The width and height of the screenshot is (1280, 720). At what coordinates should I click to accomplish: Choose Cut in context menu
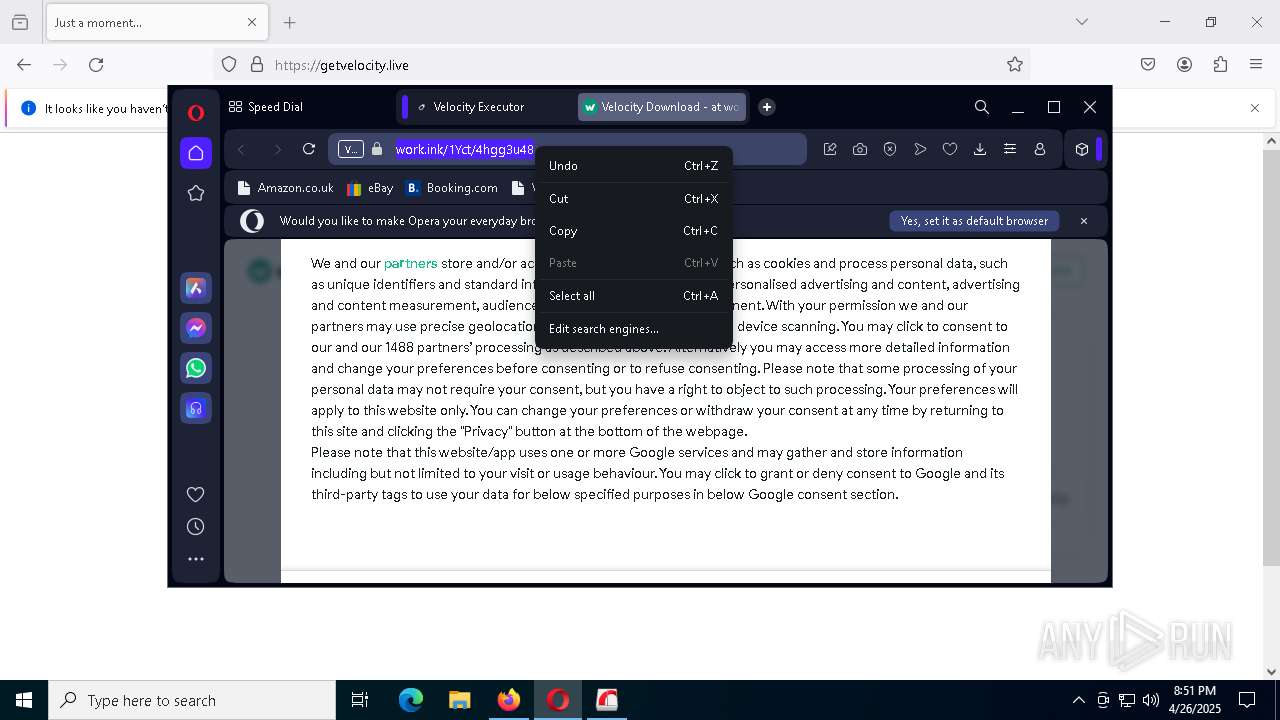click(x=634, y=199)
